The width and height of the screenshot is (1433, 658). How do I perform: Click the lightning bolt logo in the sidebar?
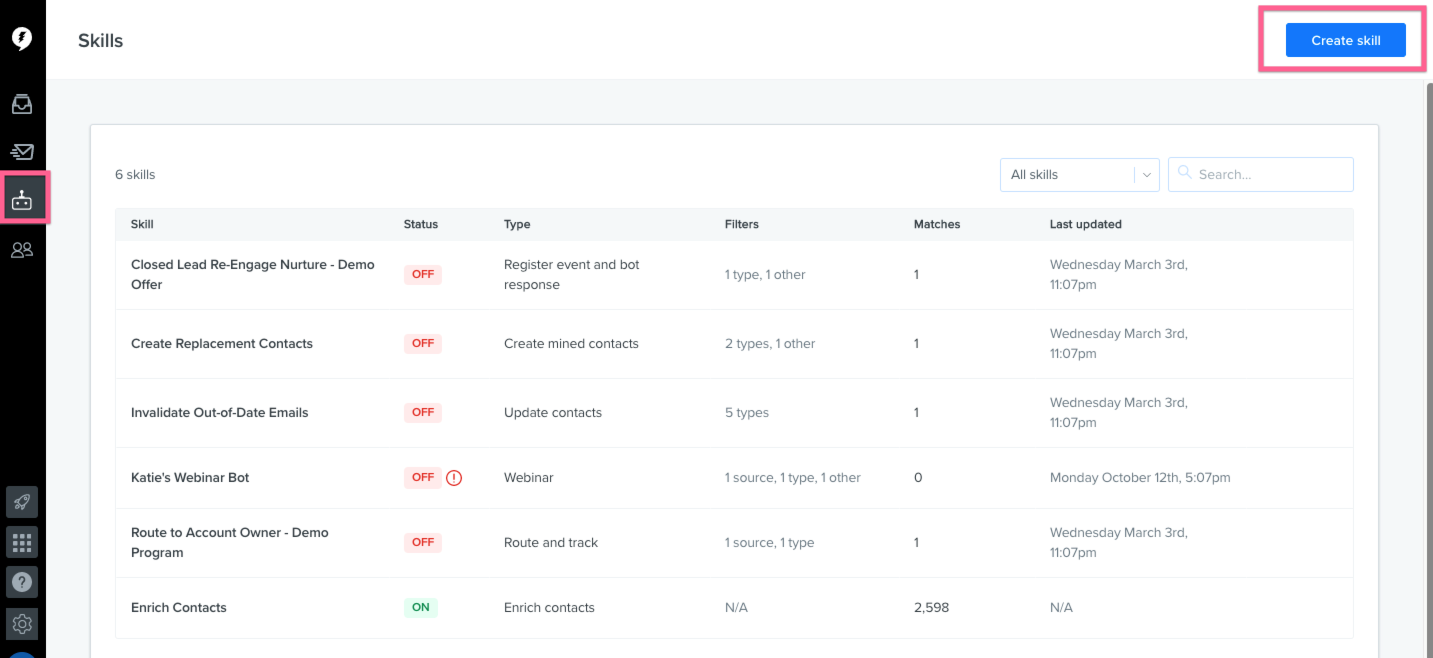point(22,39)
